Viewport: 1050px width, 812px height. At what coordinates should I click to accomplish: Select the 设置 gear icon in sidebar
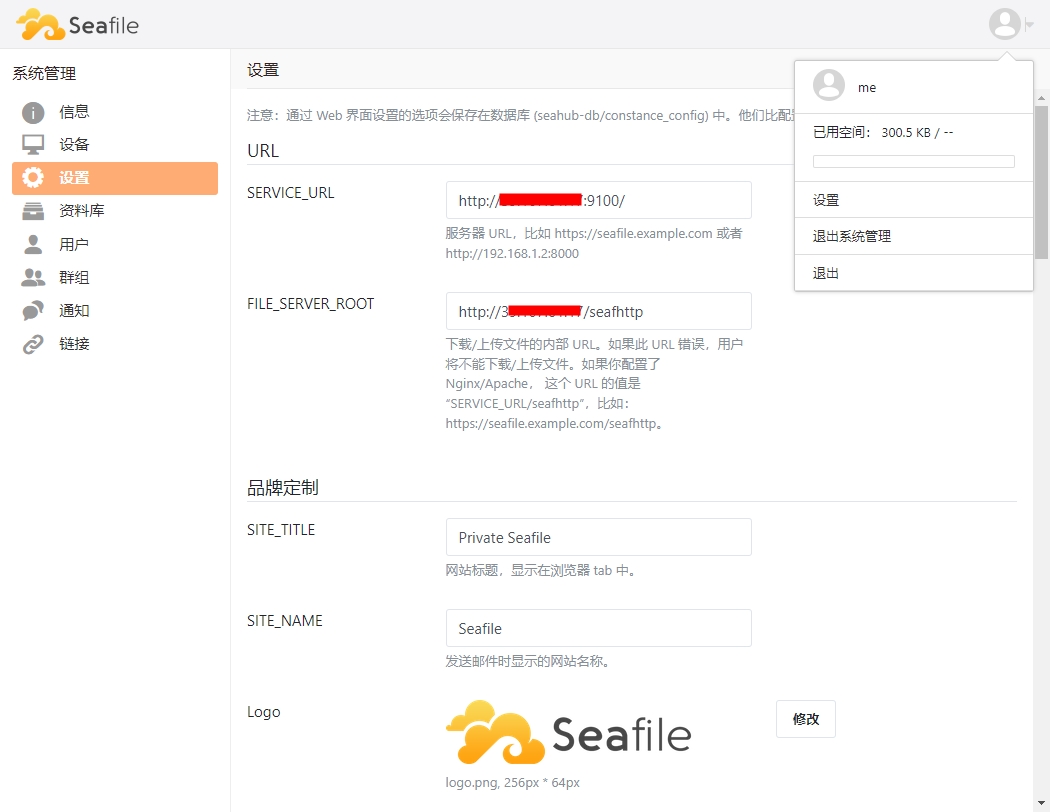[x=33, y=178]
